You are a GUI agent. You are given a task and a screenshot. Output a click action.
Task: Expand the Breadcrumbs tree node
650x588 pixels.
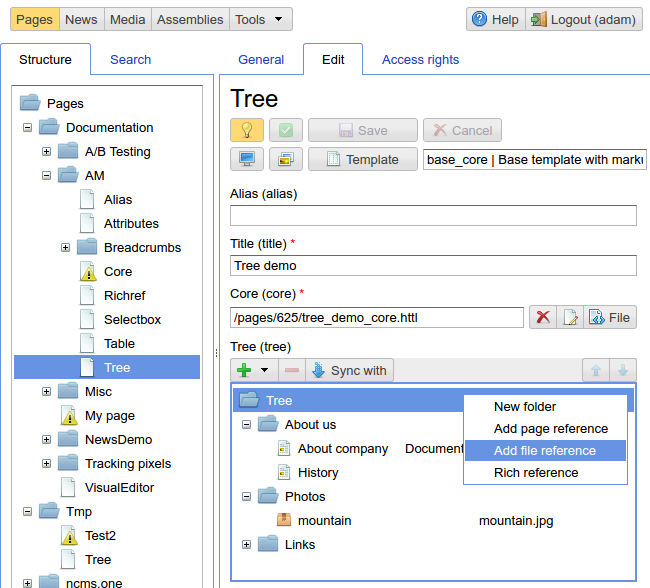(66, 248)
